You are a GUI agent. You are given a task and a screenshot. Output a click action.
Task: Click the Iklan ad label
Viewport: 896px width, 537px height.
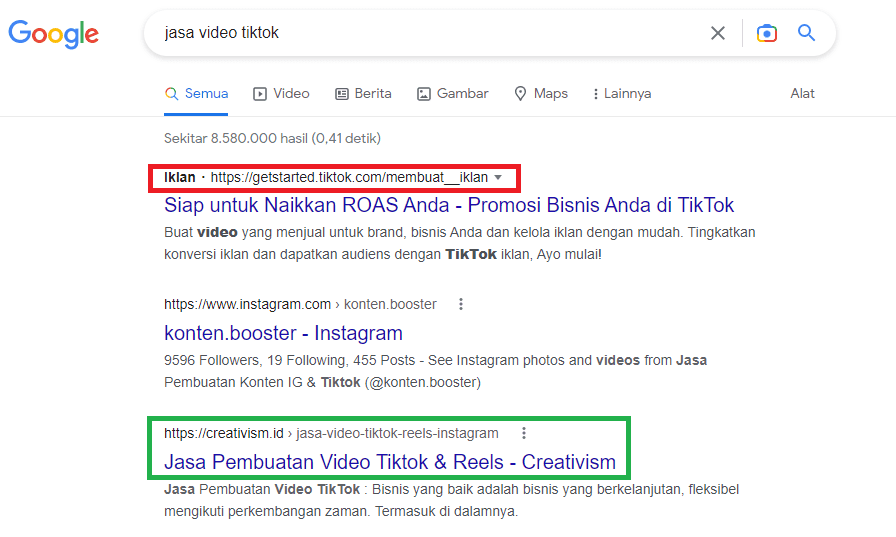[179, 178]
